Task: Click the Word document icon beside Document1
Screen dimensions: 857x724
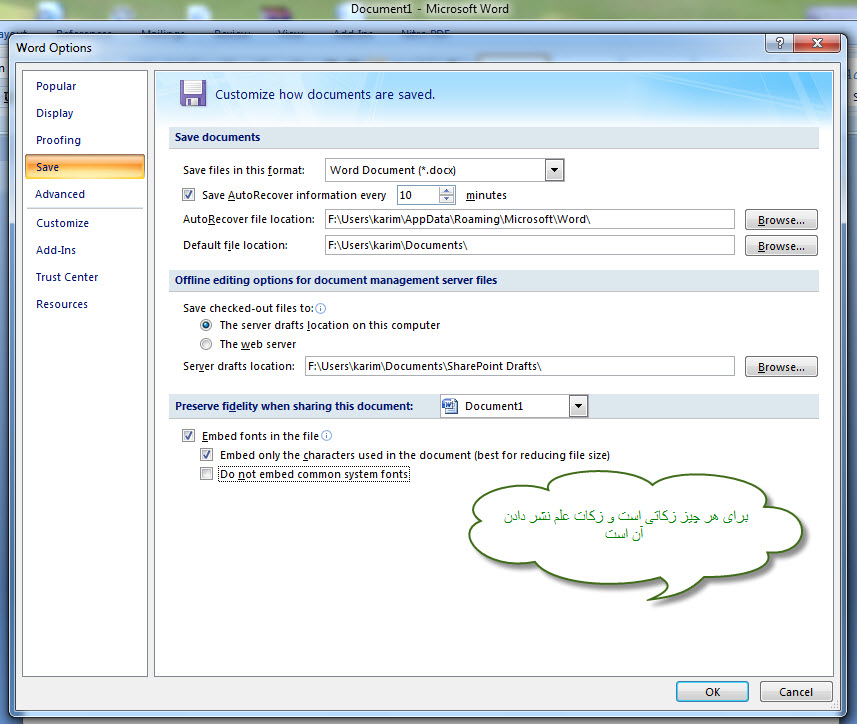Action: point(450,406)
